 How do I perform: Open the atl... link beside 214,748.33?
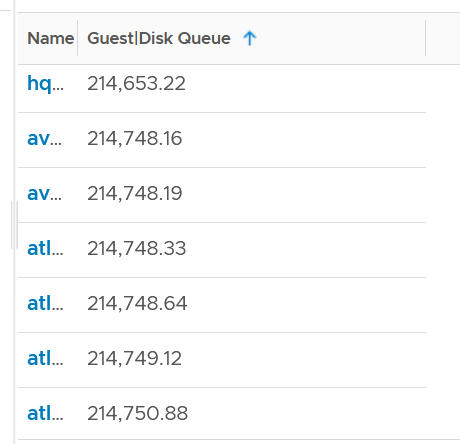click(x=45, y=248)
